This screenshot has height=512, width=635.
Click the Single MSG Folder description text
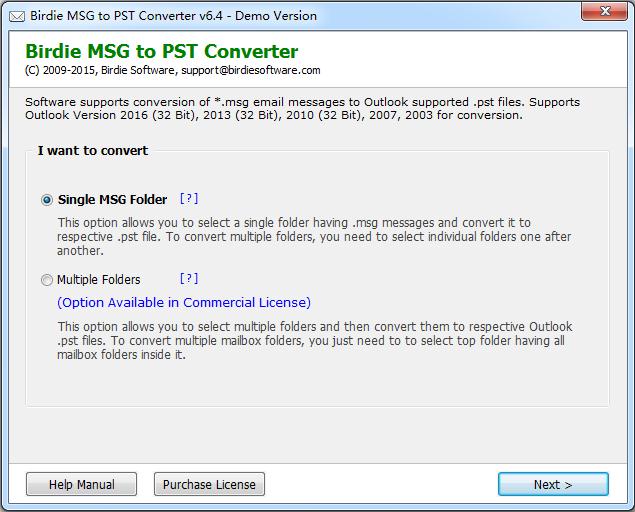tap(314, 237)
